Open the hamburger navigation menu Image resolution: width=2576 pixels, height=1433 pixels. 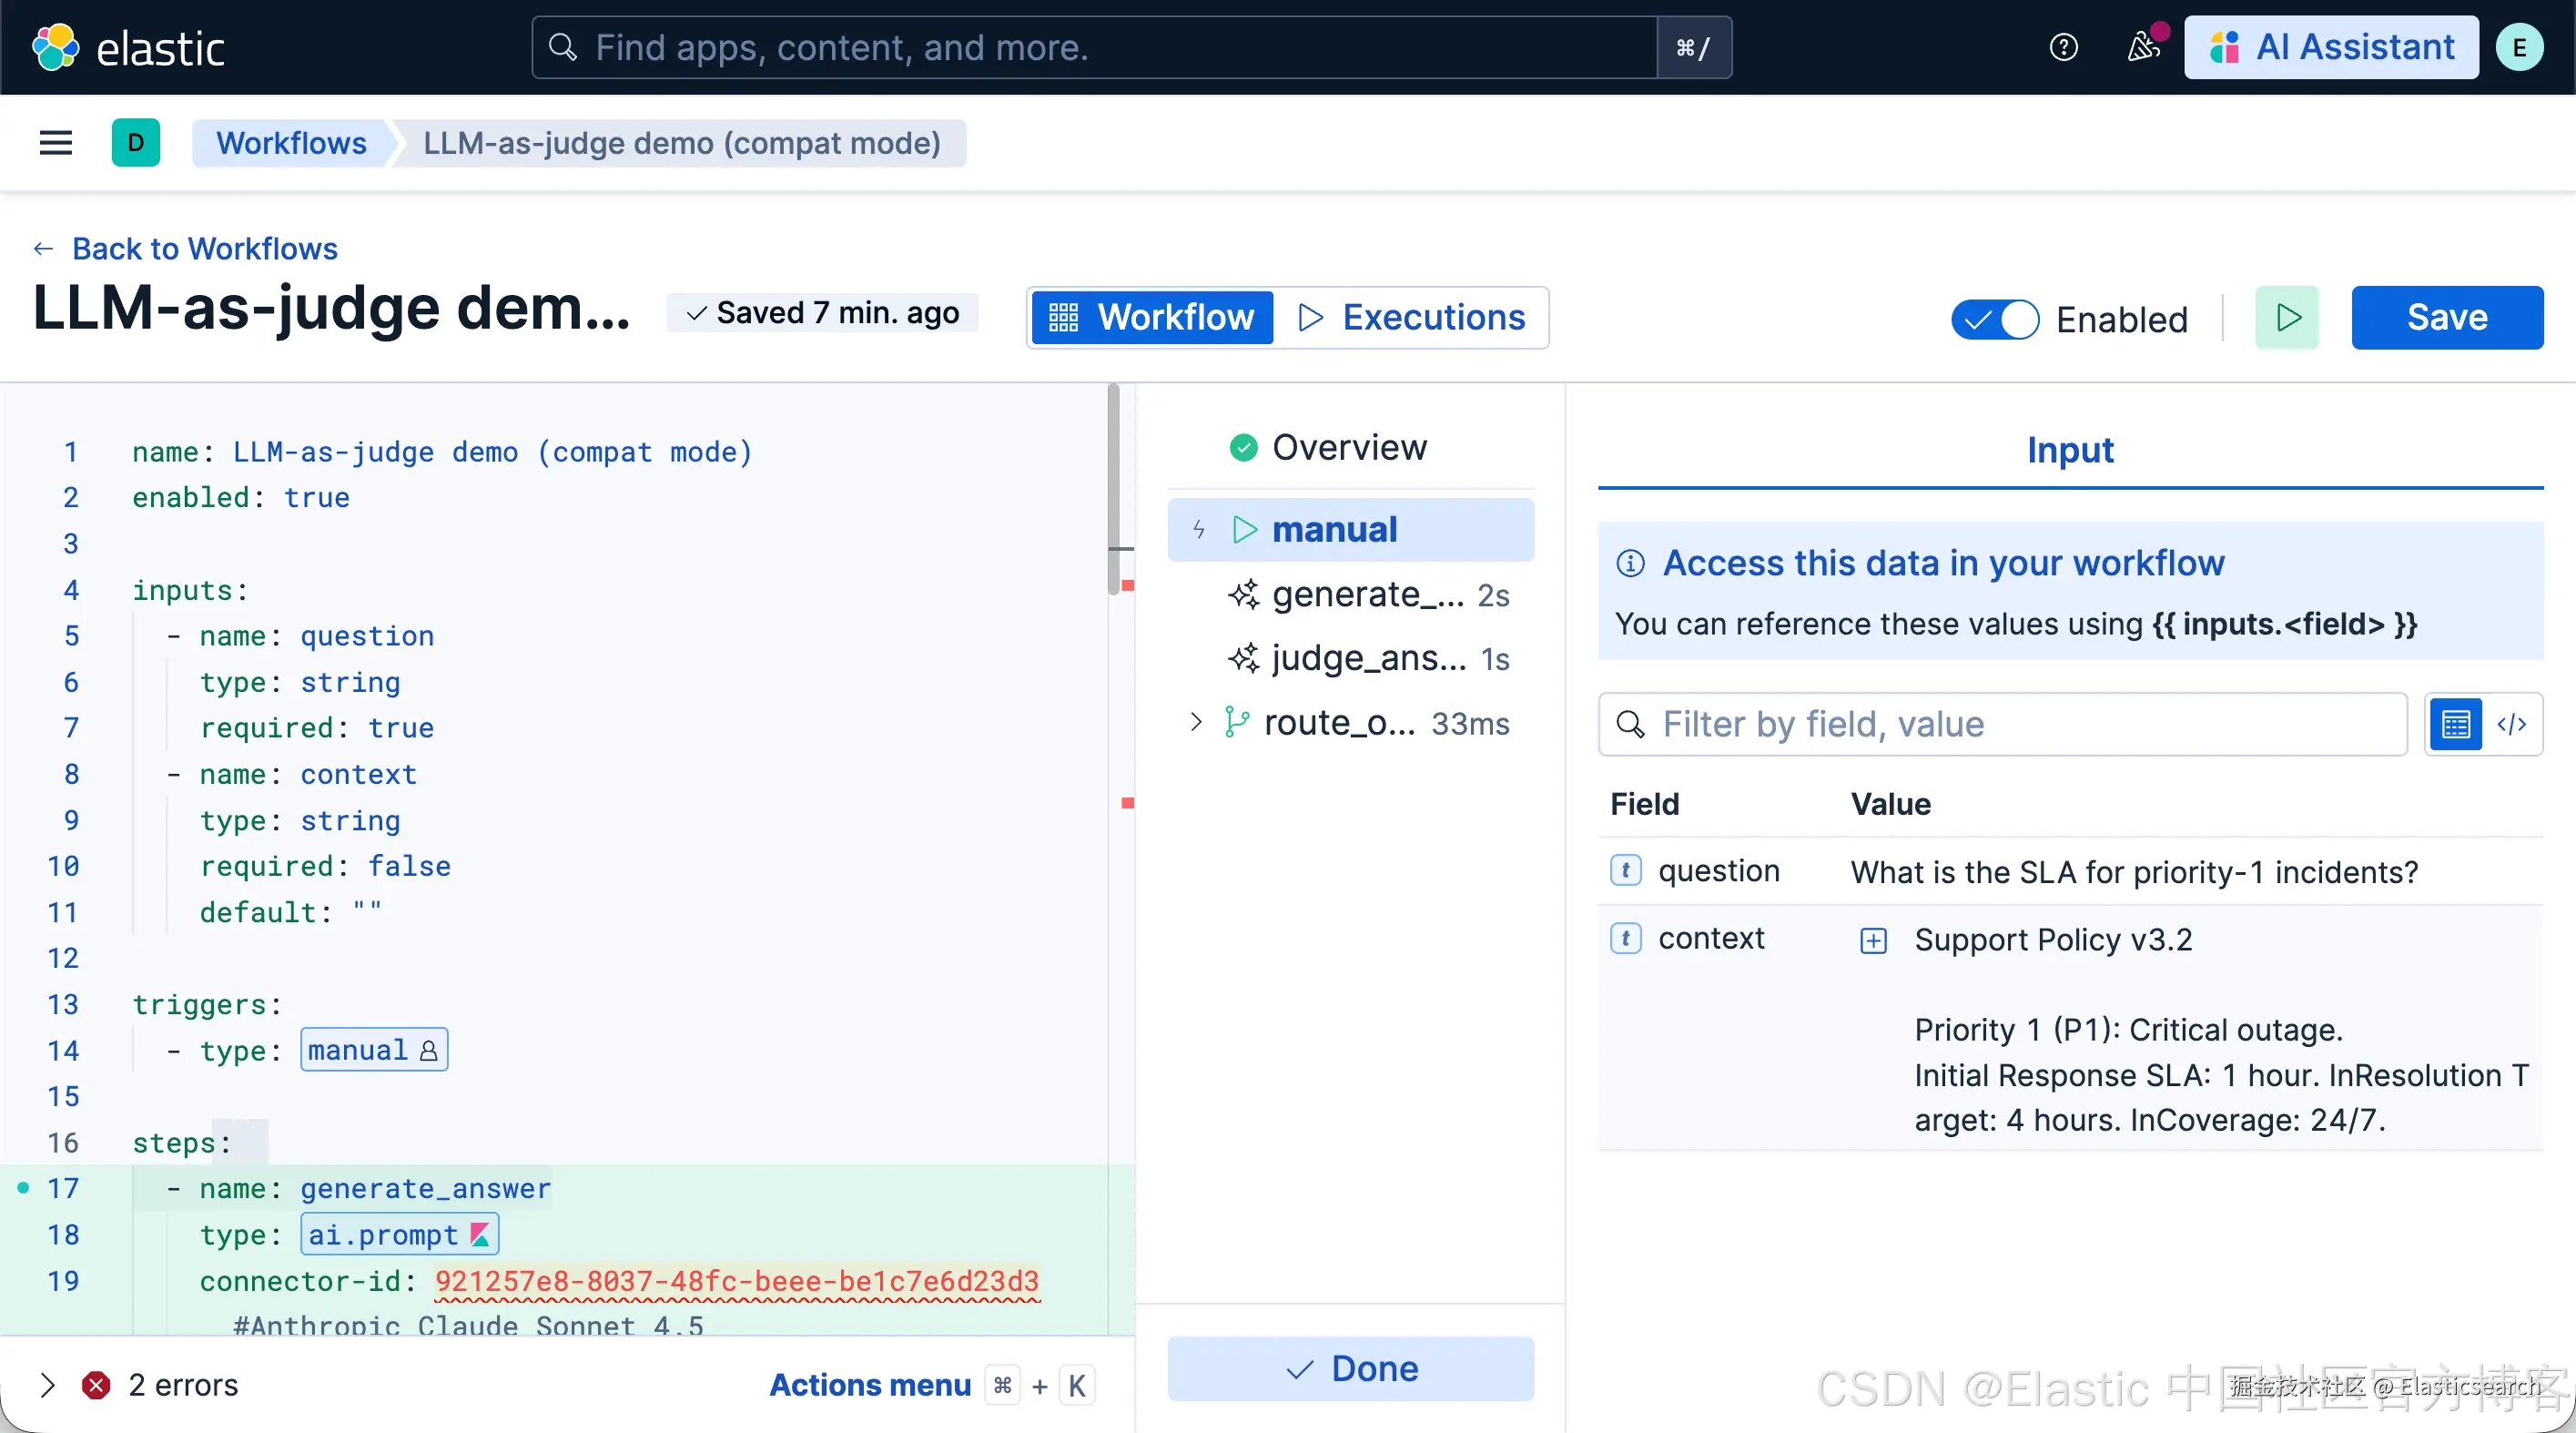[56, 143]
